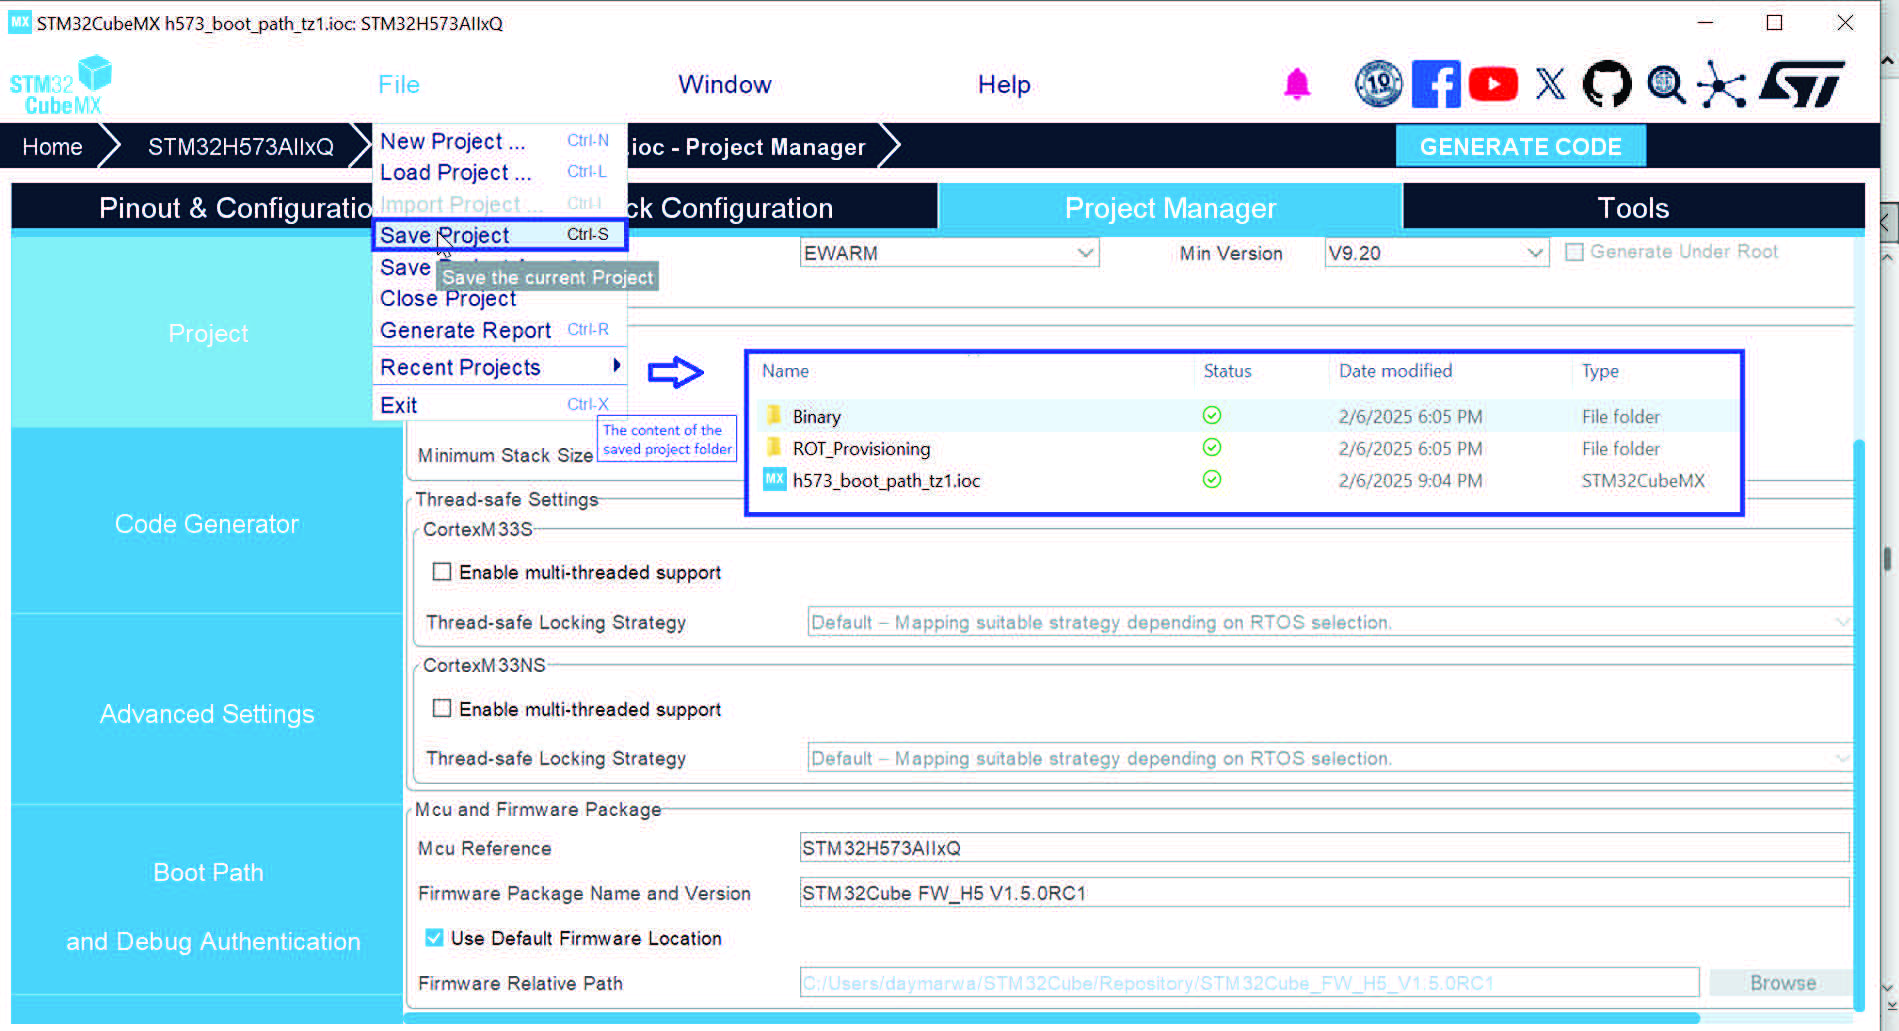
Task: Open the Project side section
Action: pos(208,333)
